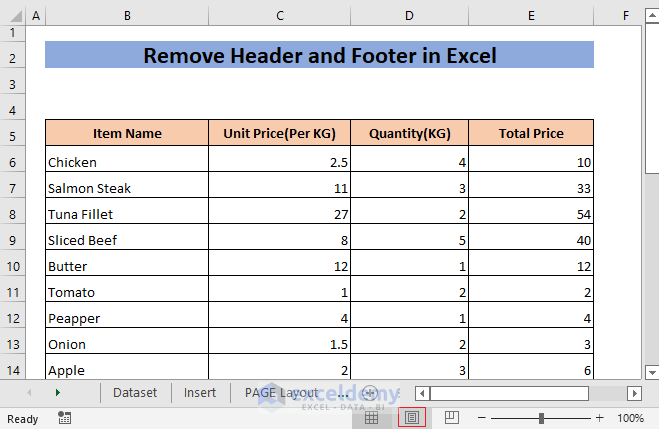659x429 pixels.
Task: Switch to Normal view in status bar
Action: click(371, 418)
